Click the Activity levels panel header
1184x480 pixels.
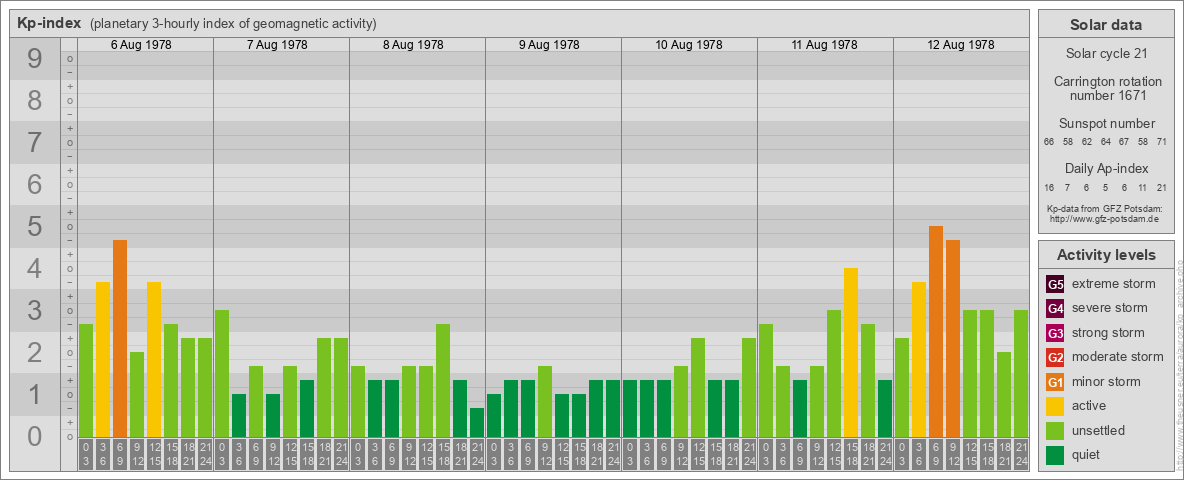1105,255
